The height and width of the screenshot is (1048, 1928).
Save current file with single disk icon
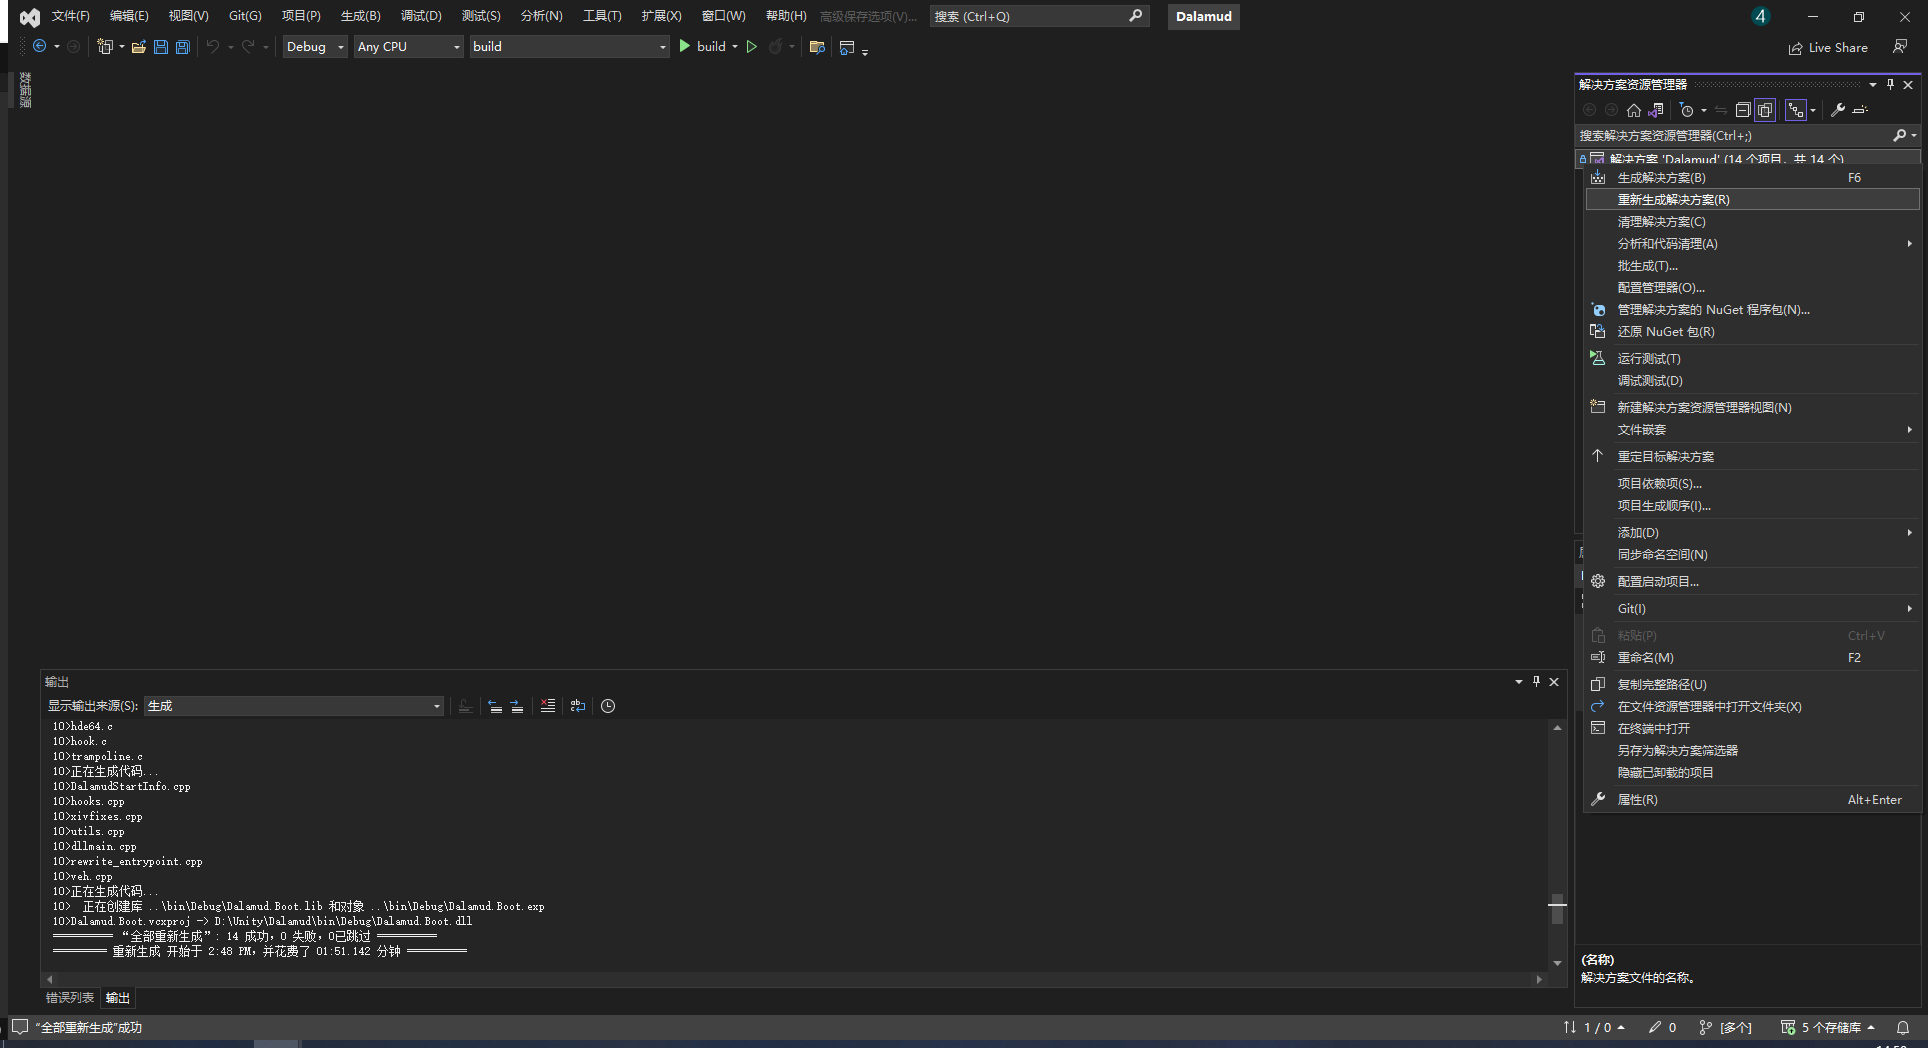click(161, 47)
